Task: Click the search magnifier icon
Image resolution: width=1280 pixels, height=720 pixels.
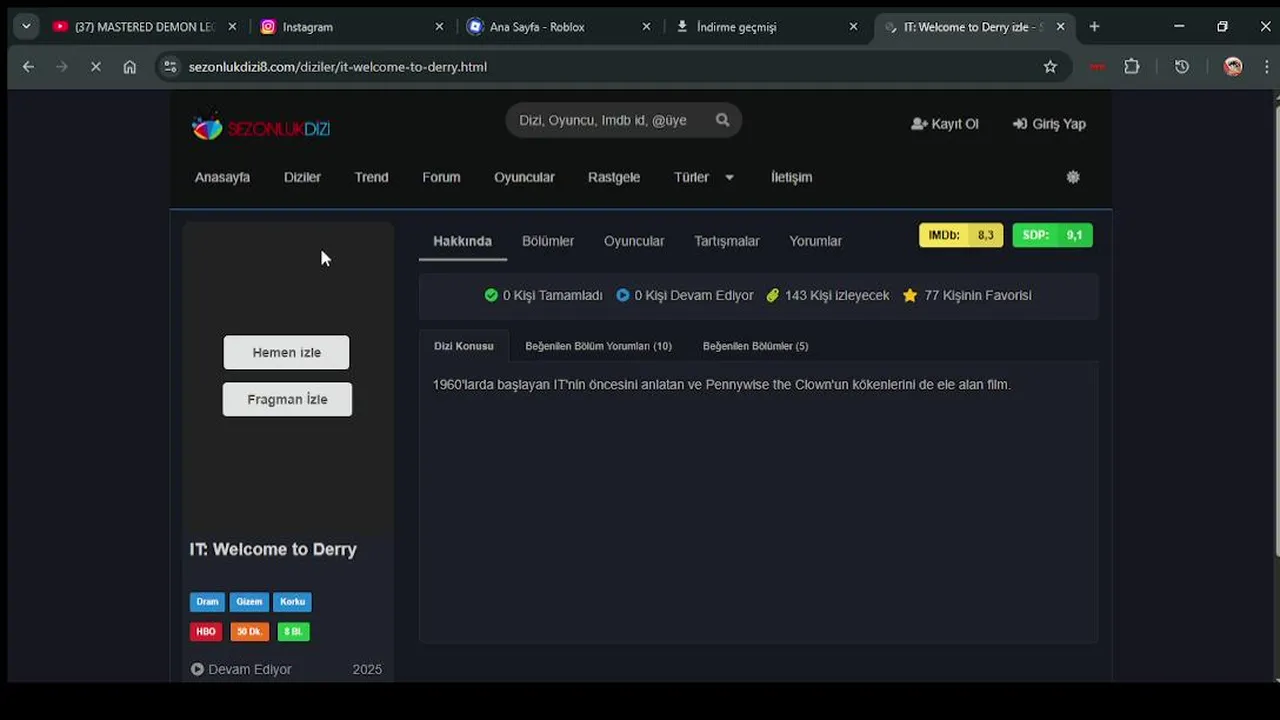Action: pos(722,120)
